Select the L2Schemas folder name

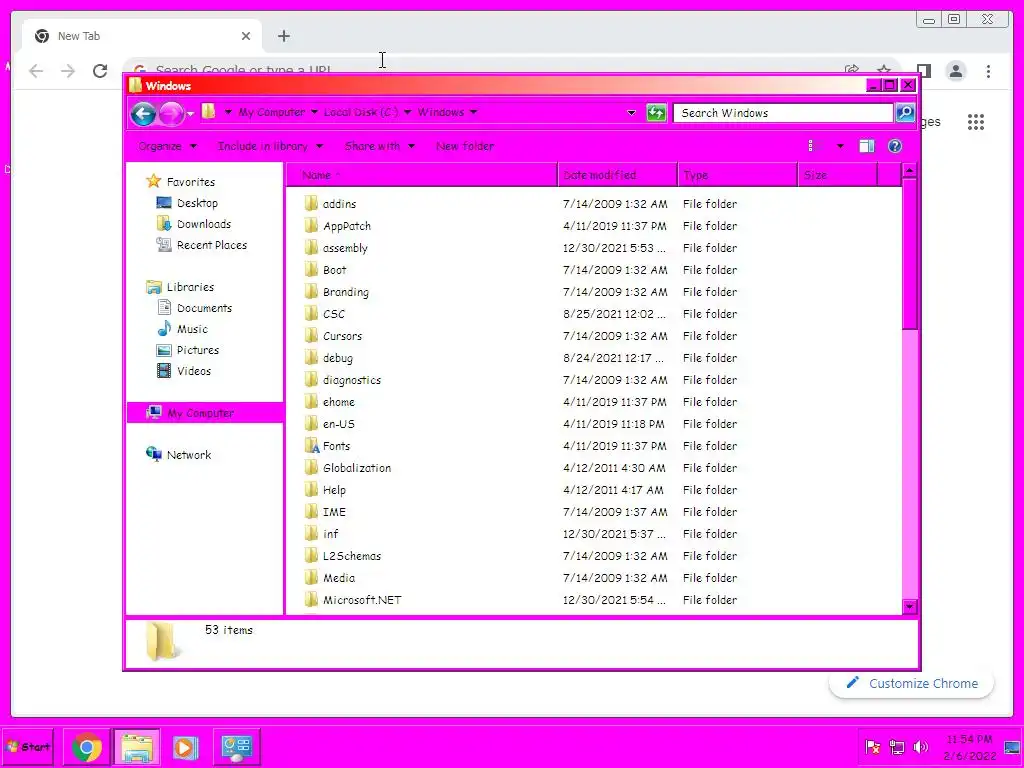point(351,556)
